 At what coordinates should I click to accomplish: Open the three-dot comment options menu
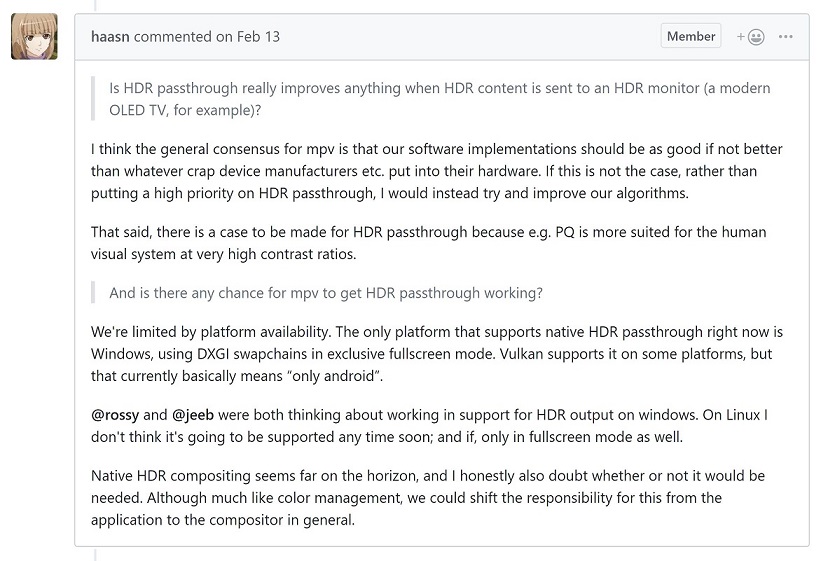click(785, 37)
